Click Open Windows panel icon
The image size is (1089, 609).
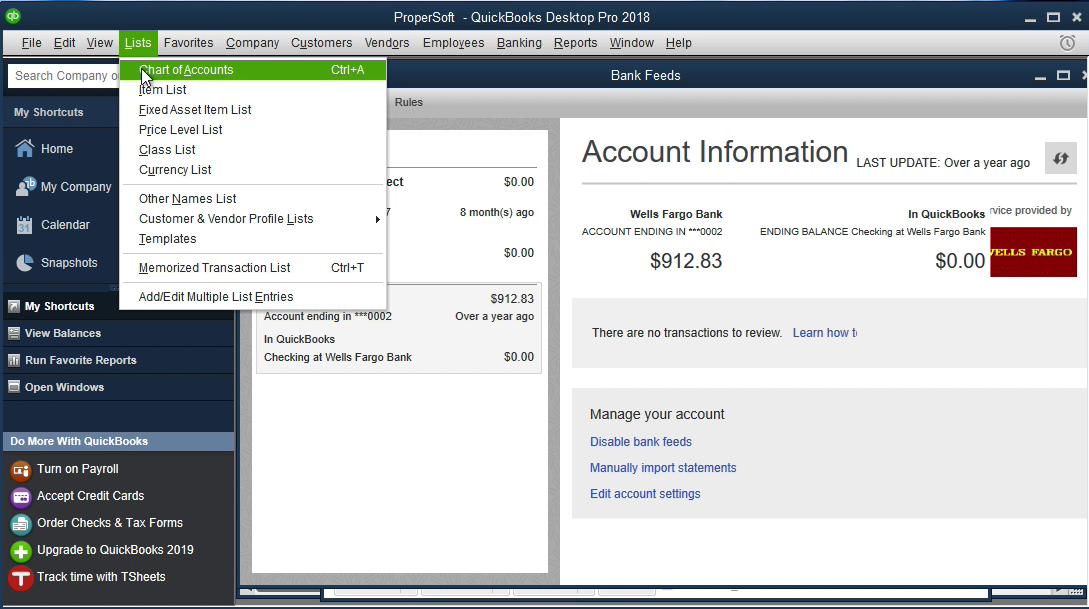(x=13, y=387)
